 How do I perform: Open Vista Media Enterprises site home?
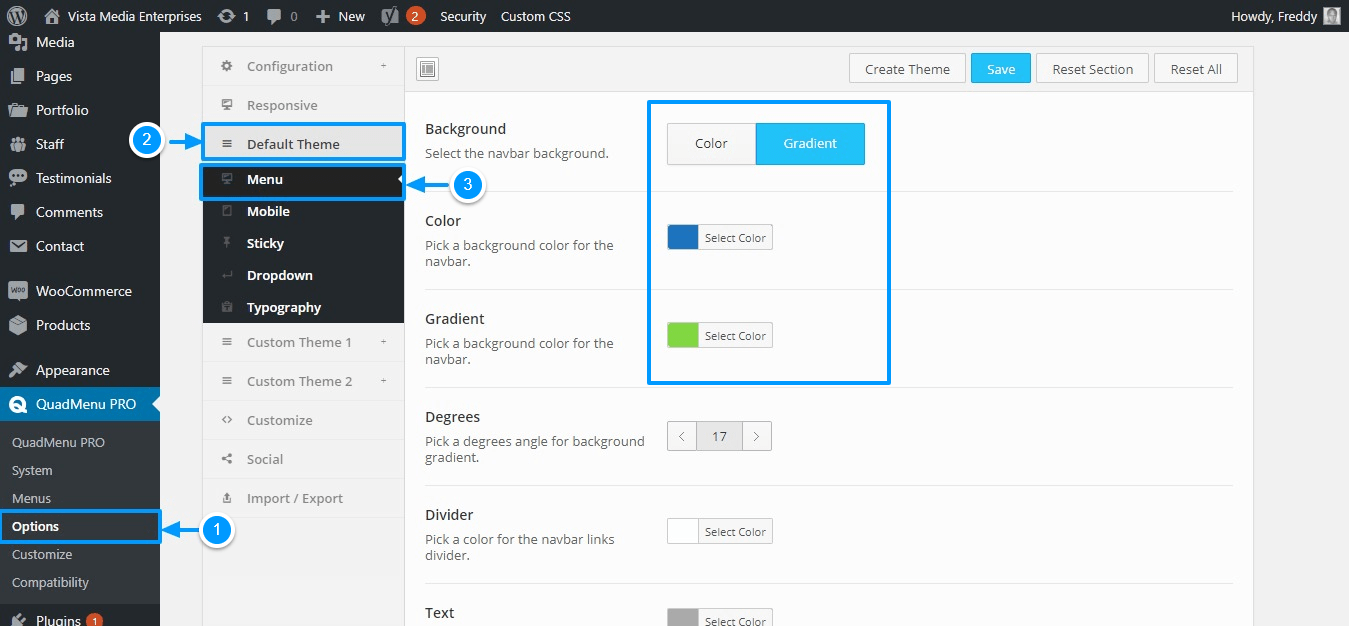[x=122, y=16]
